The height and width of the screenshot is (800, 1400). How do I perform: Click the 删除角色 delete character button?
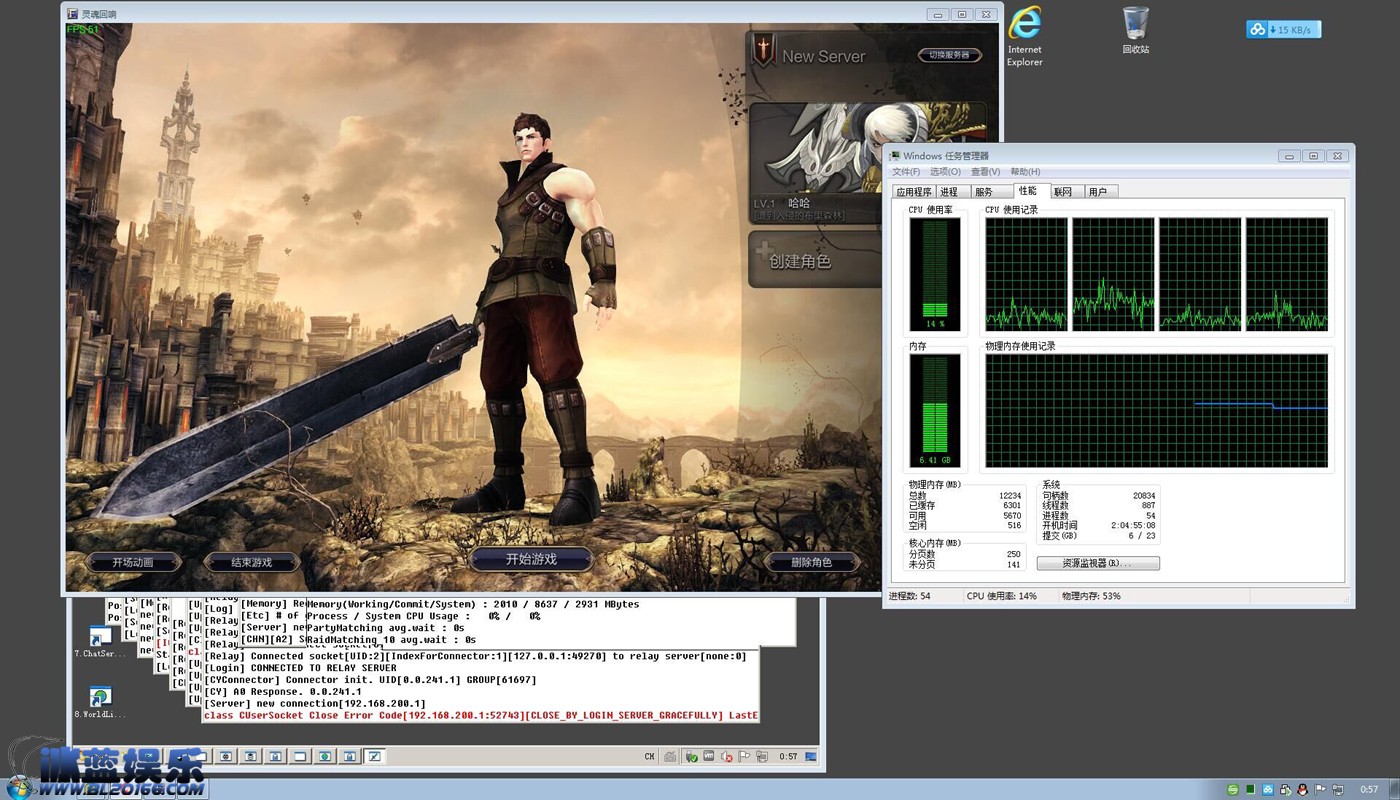[811, 562]
